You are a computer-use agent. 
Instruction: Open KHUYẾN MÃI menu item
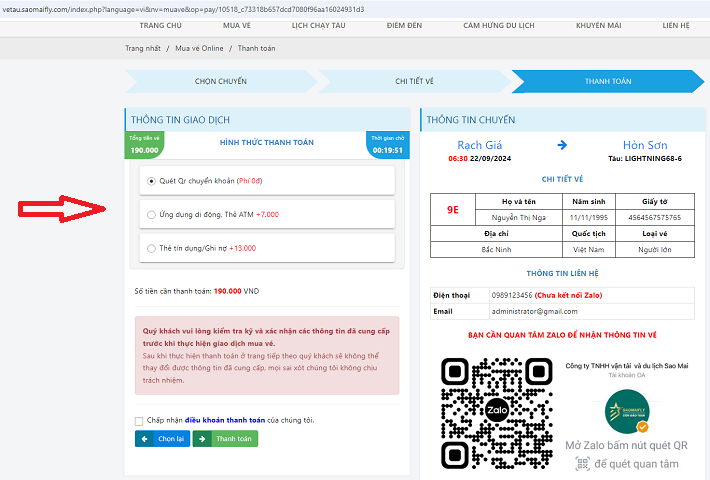[x=598, y=26]
